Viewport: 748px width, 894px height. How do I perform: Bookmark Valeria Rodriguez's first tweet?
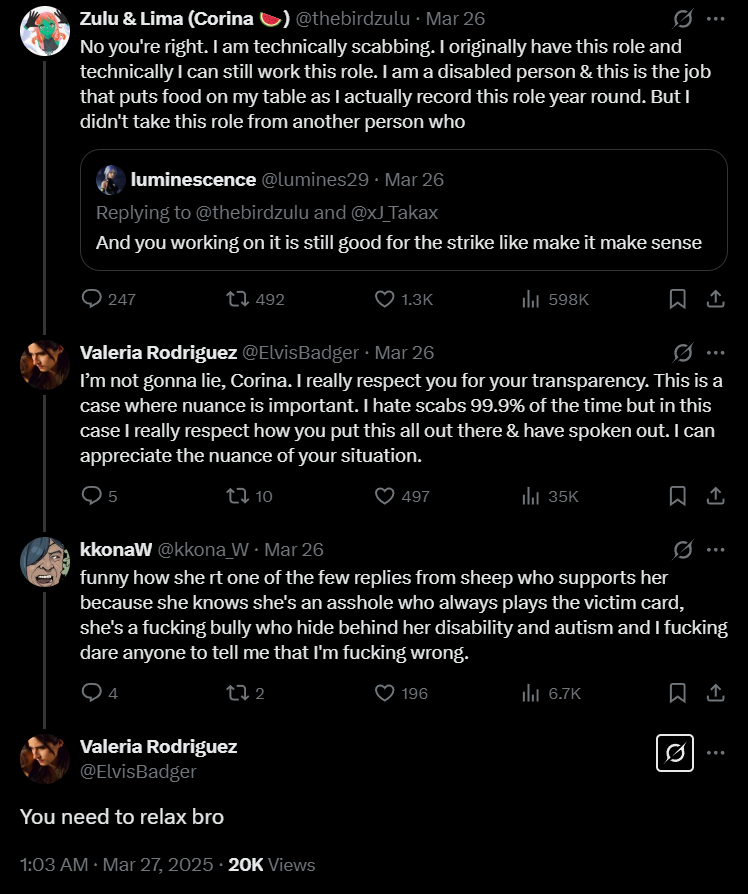677,496
